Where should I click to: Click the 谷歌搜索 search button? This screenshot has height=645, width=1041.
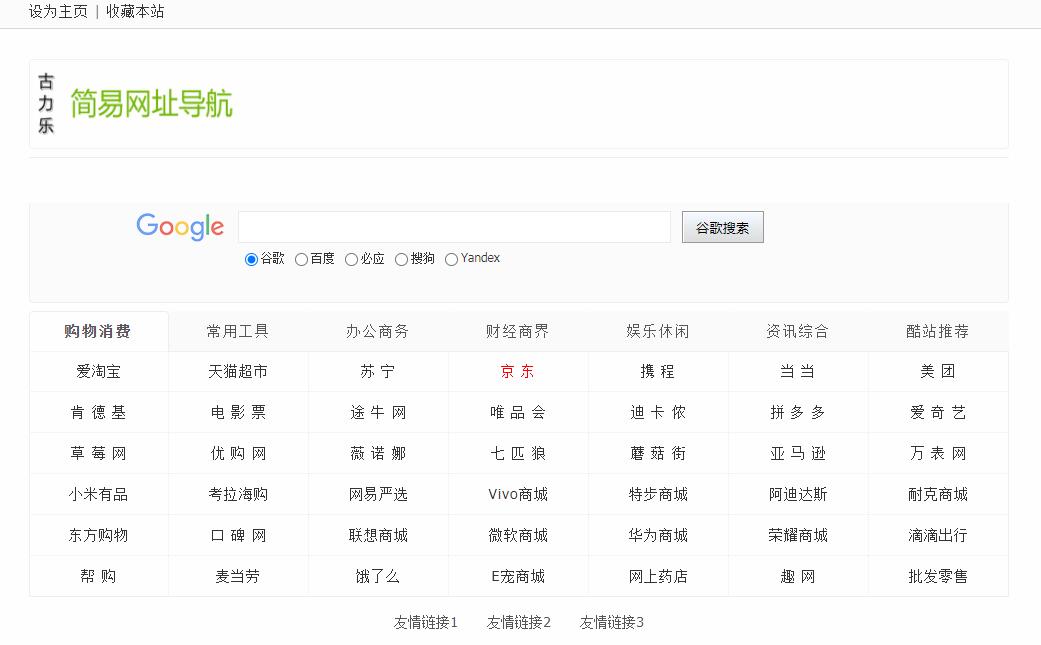[722, 227]
